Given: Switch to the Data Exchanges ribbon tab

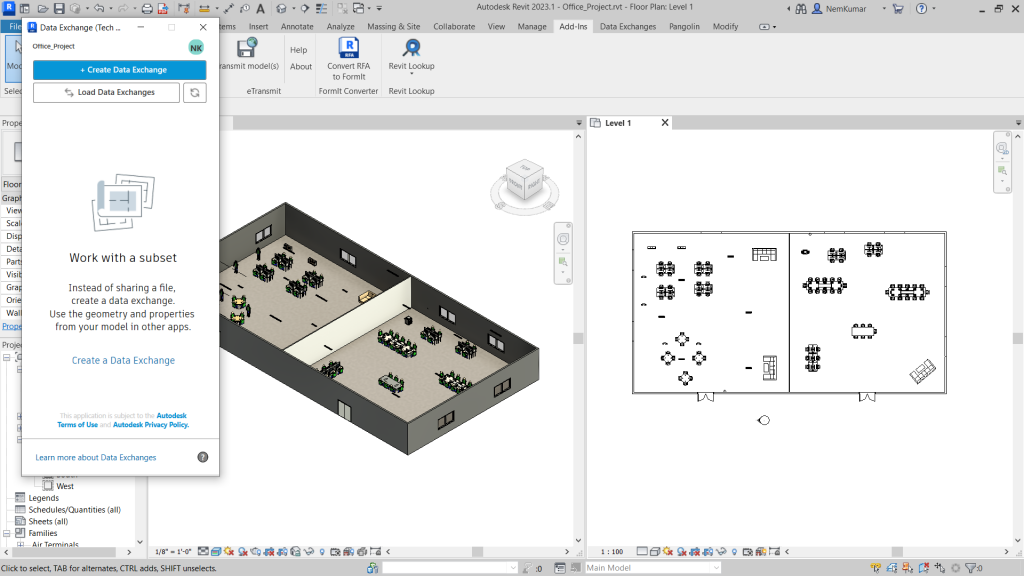Looking at the screenshot, I should click(x=628, y=27).
